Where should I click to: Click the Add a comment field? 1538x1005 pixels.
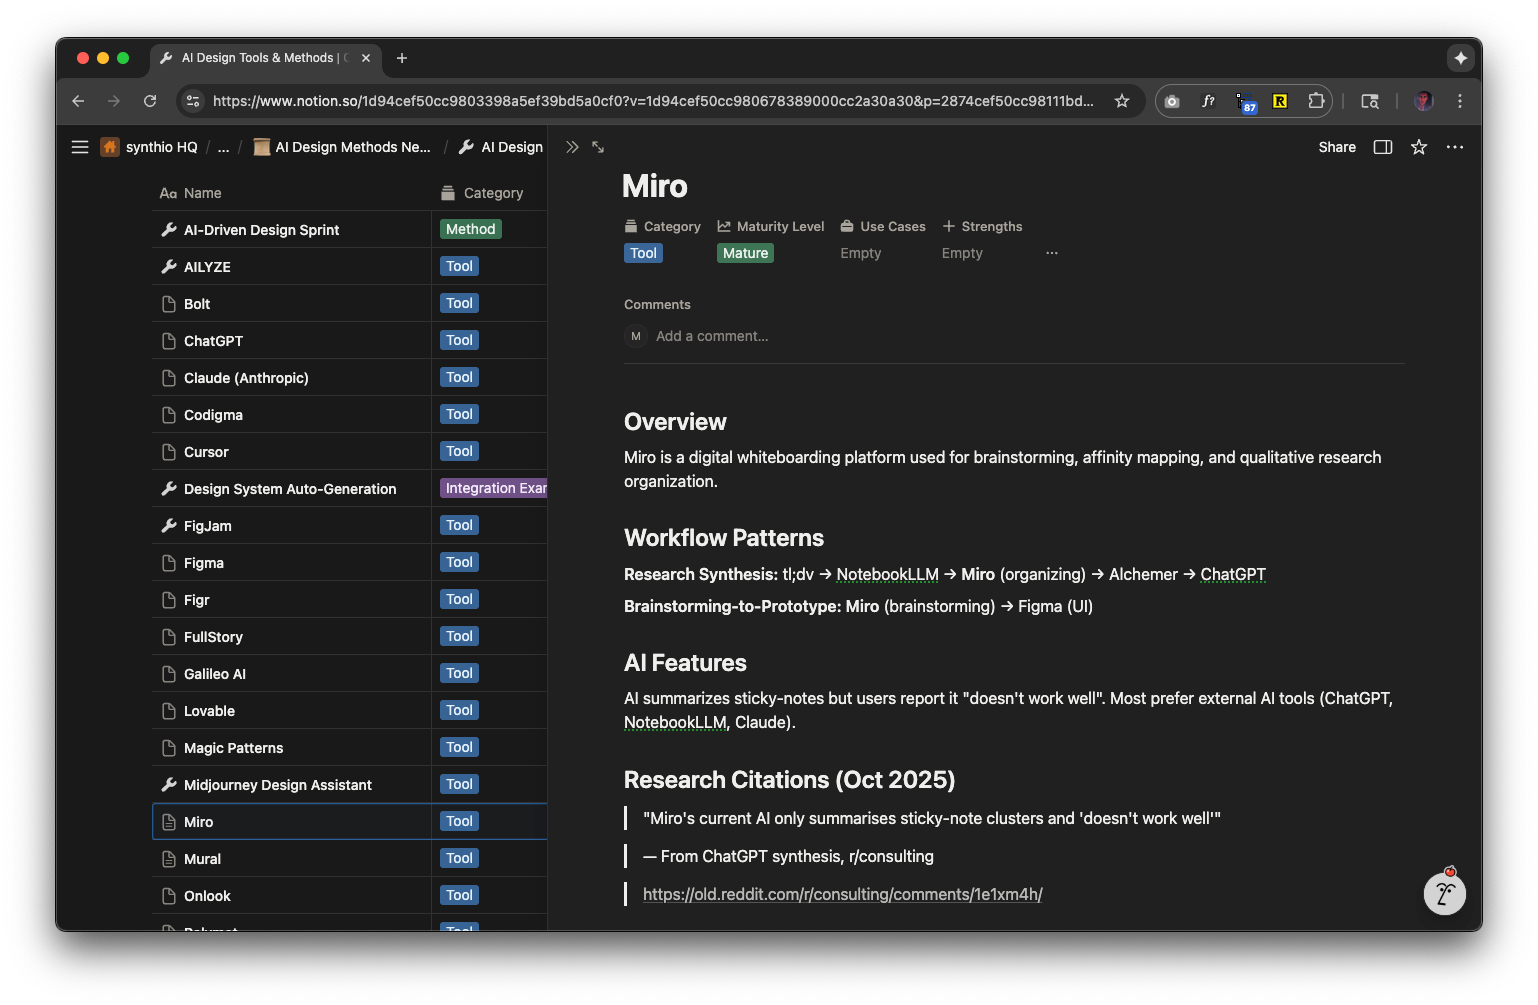pyautogui.click(x=712, y=336)
